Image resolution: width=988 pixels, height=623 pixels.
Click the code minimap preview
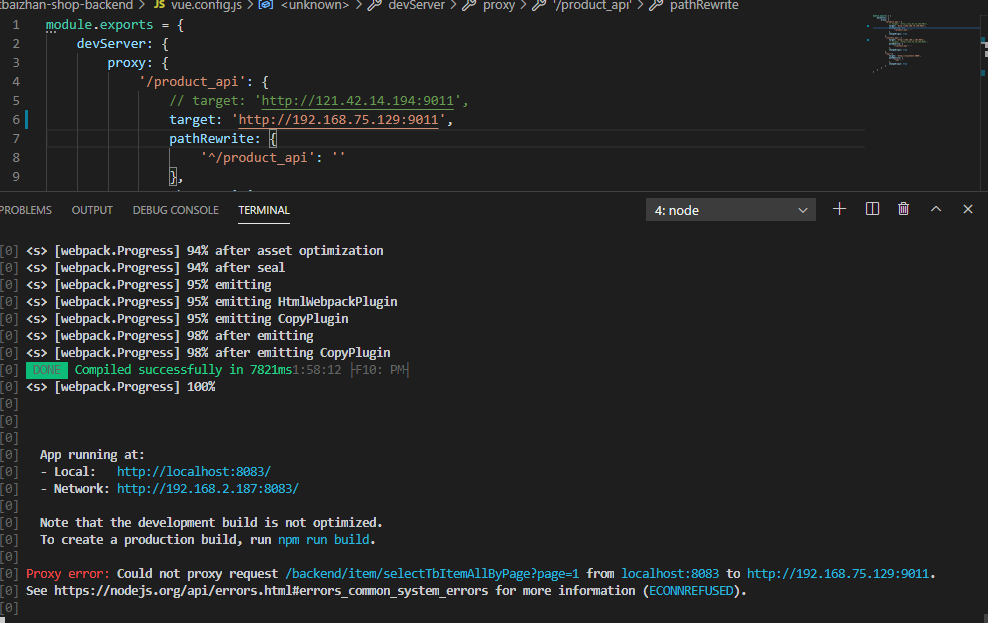click(x=900, y=41)
